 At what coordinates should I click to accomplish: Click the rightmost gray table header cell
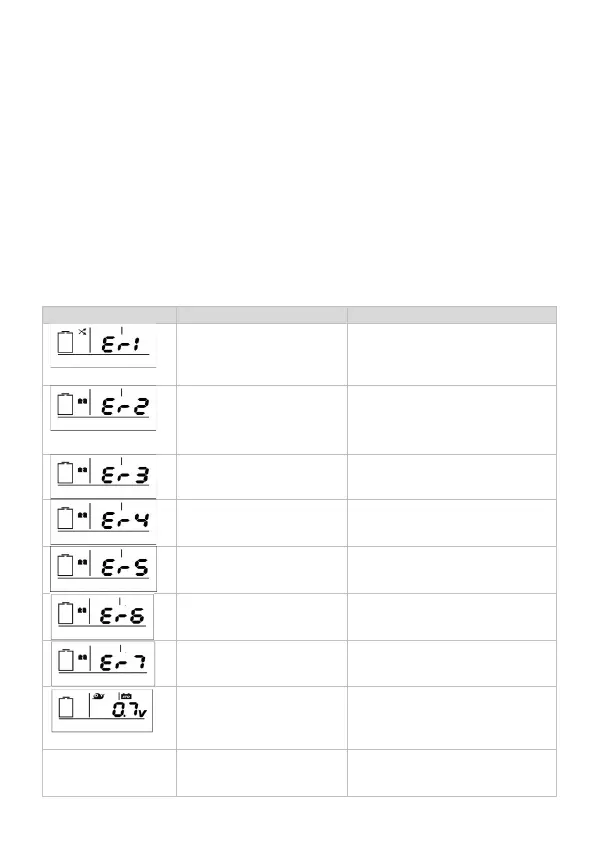[451, 314]
